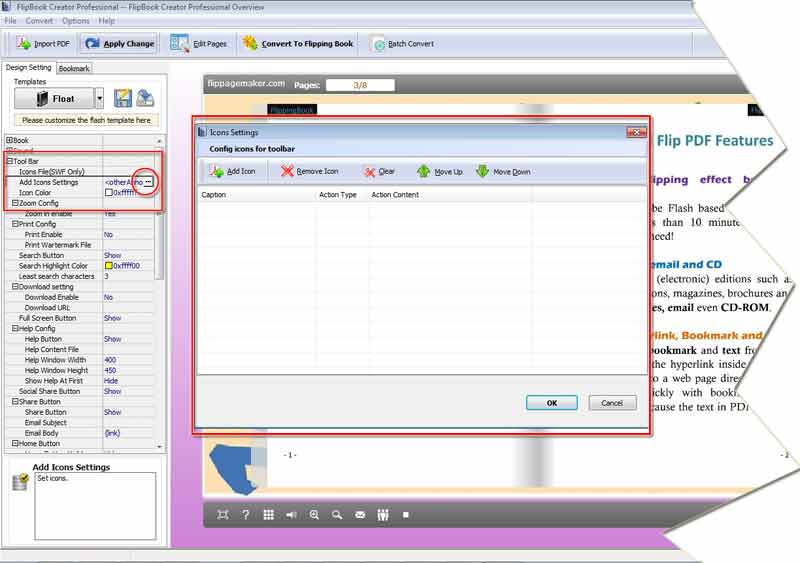The width and height of the screenshot is (800, 563).
Task: Select the Show Help At First row
Action: [x=80, y=381]
